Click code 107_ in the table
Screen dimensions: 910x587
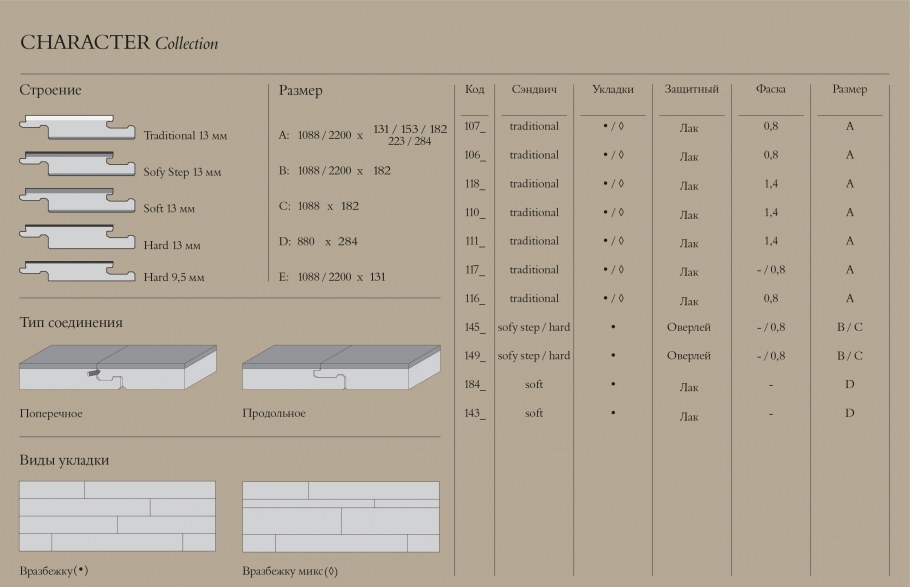pyautogui.click(x=475, y=127)
